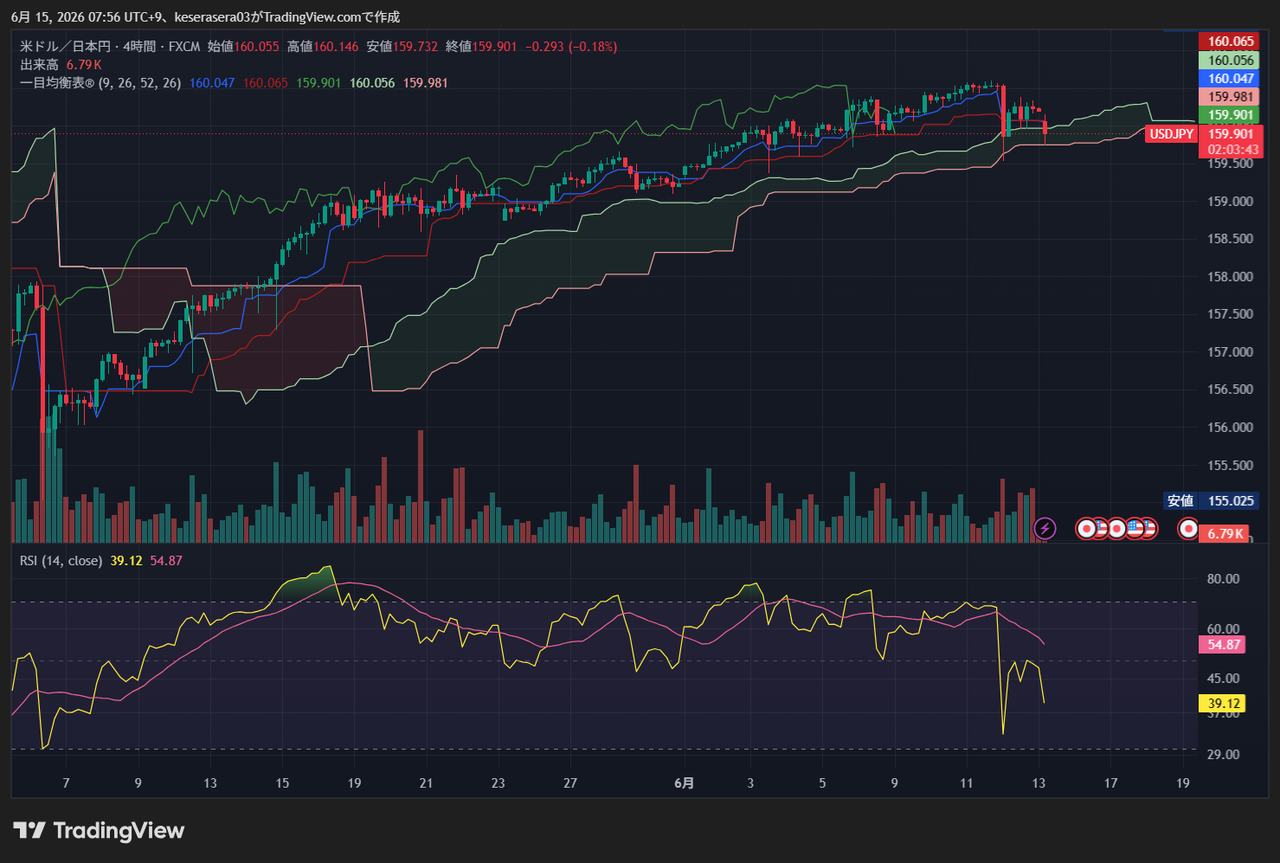Click date 21 on the time axis
Screen dimensions: 1280x863
coord(426,784)
